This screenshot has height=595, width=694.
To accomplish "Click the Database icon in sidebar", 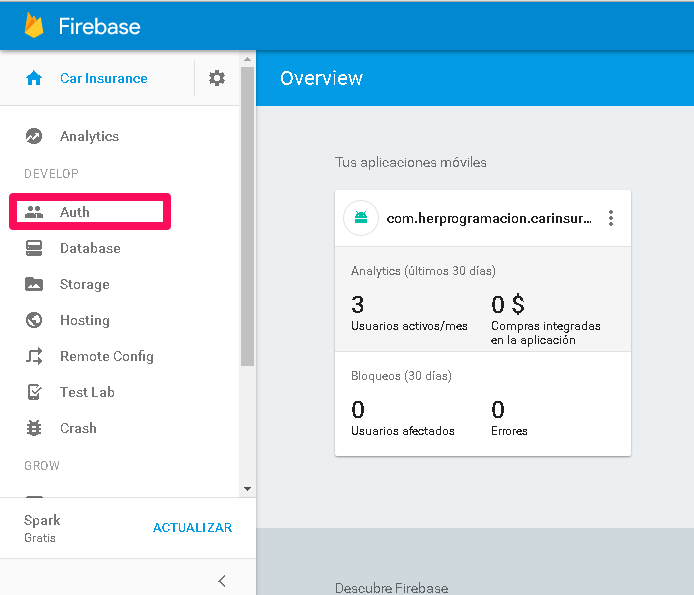I will click(34, 248).
